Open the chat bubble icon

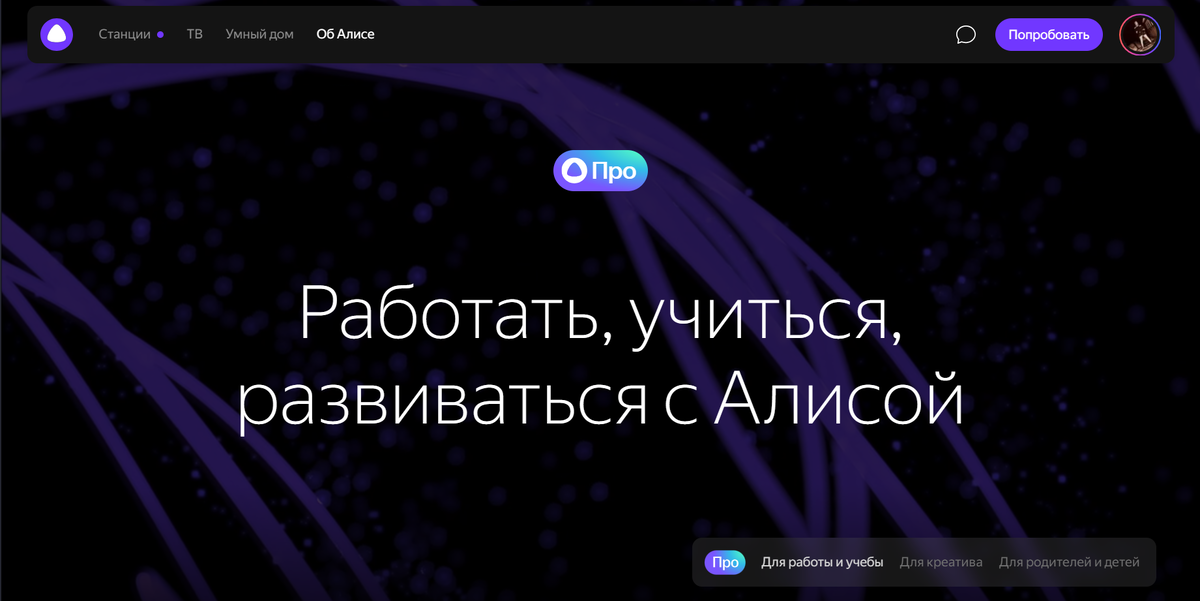(x=966, y=35)
